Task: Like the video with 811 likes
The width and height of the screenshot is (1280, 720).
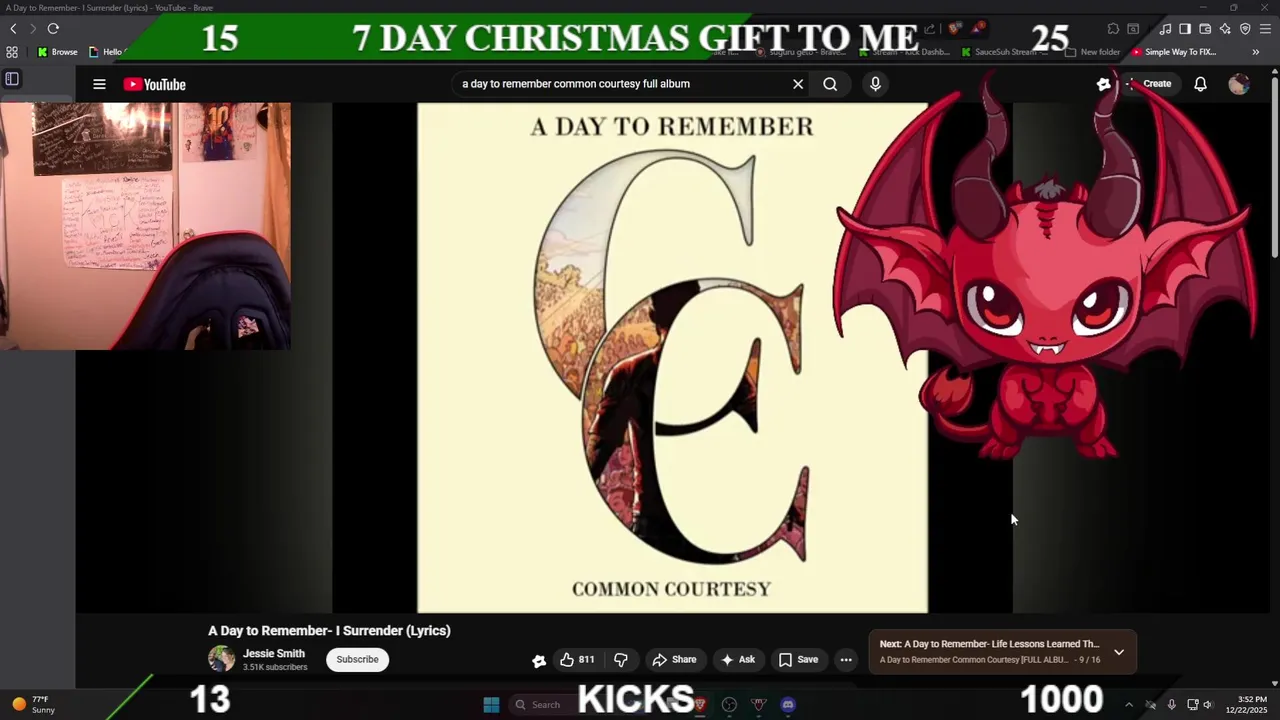Action: pyautogui.click(x=577, y=659)
